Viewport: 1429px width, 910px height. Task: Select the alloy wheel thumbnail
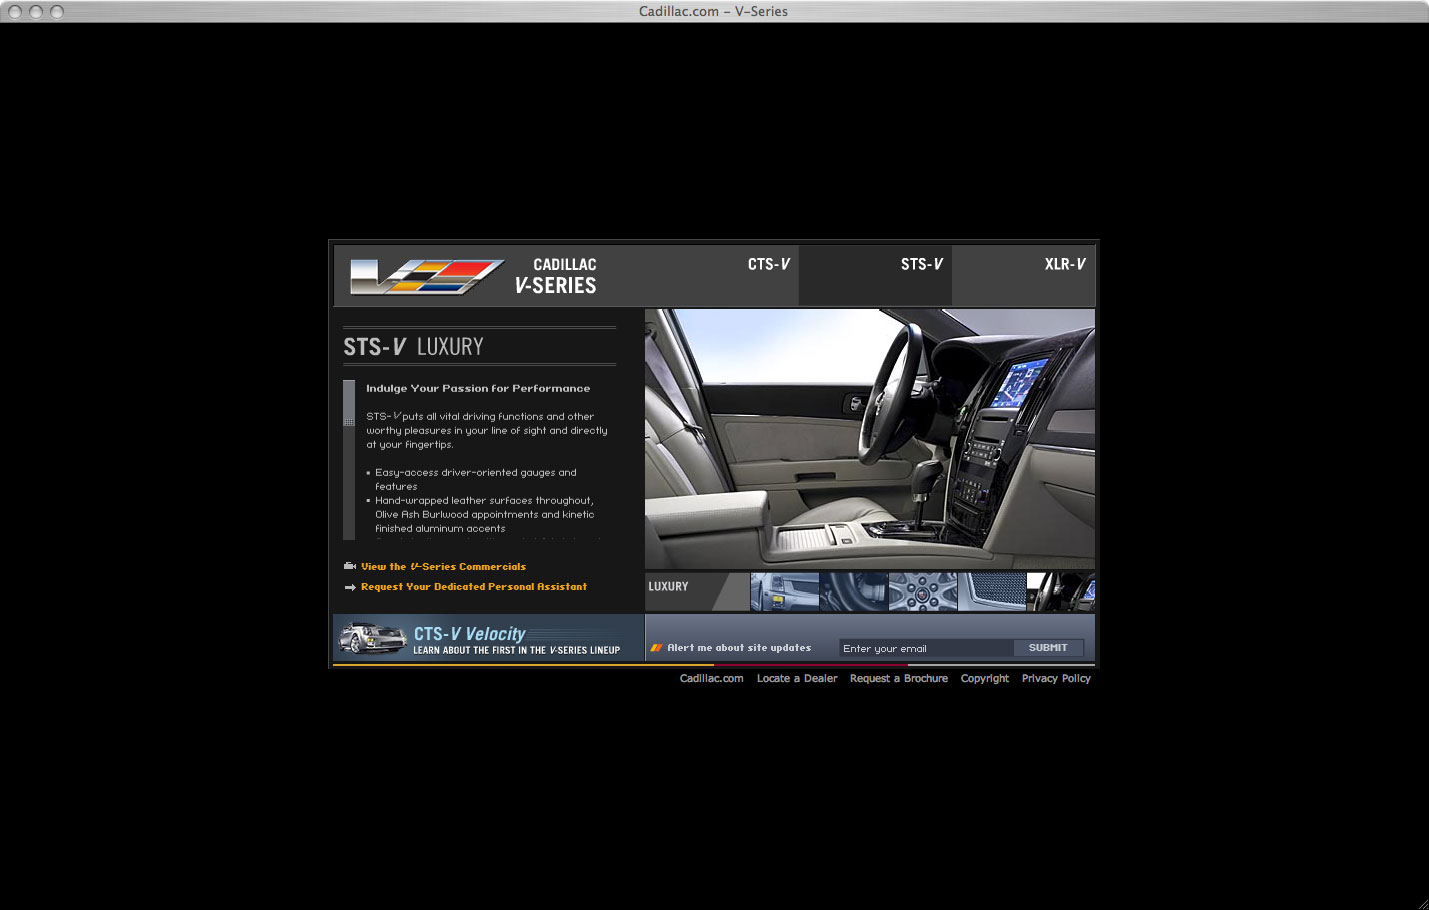pos(923,592)
